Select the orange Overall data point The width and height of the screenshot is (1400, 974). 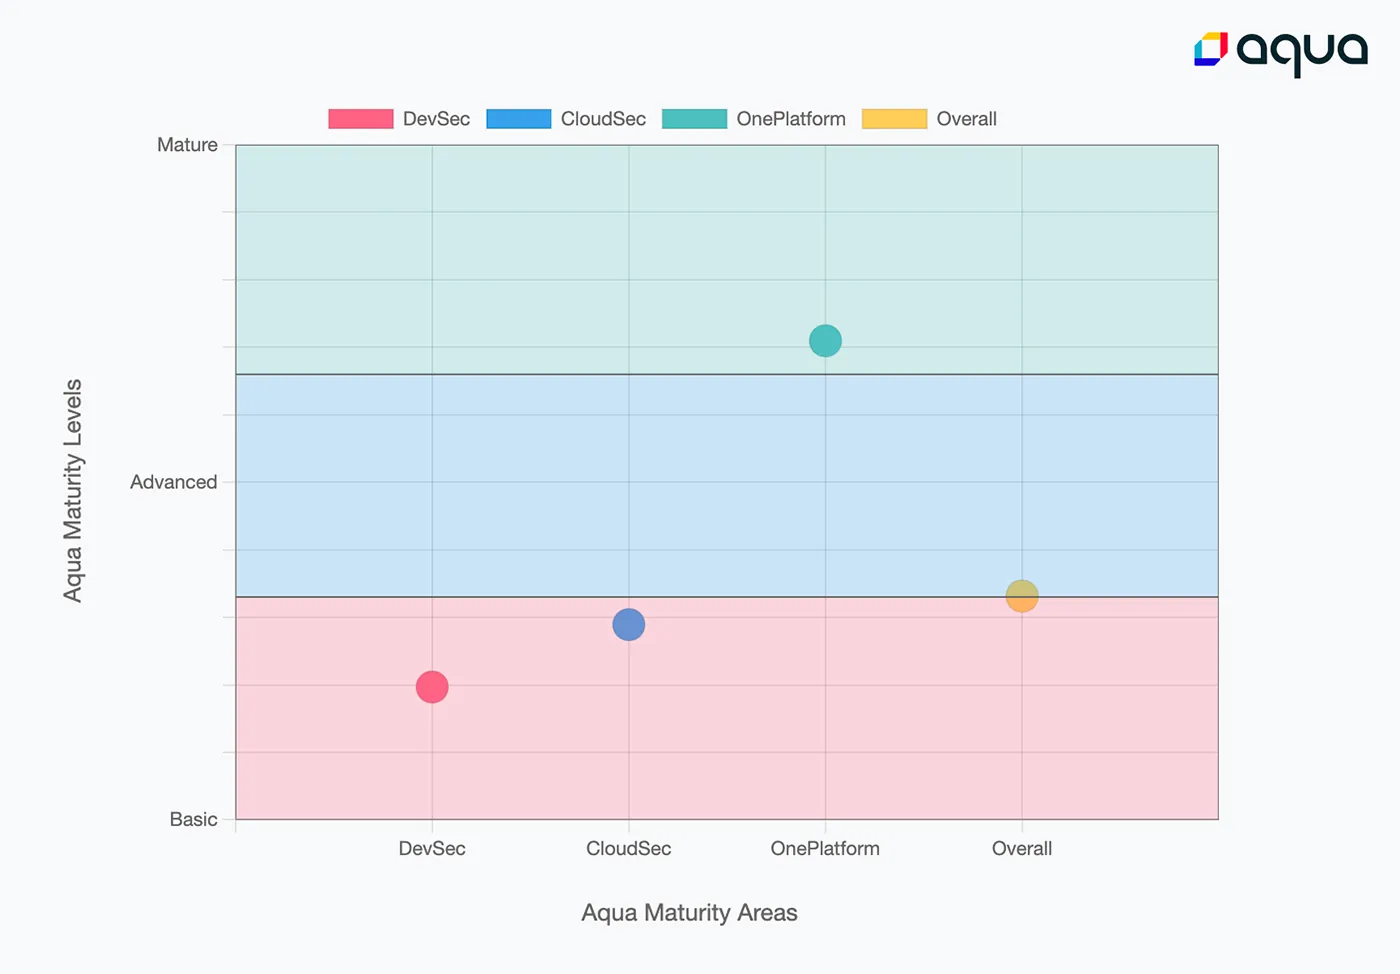[x=1022, y=596]
